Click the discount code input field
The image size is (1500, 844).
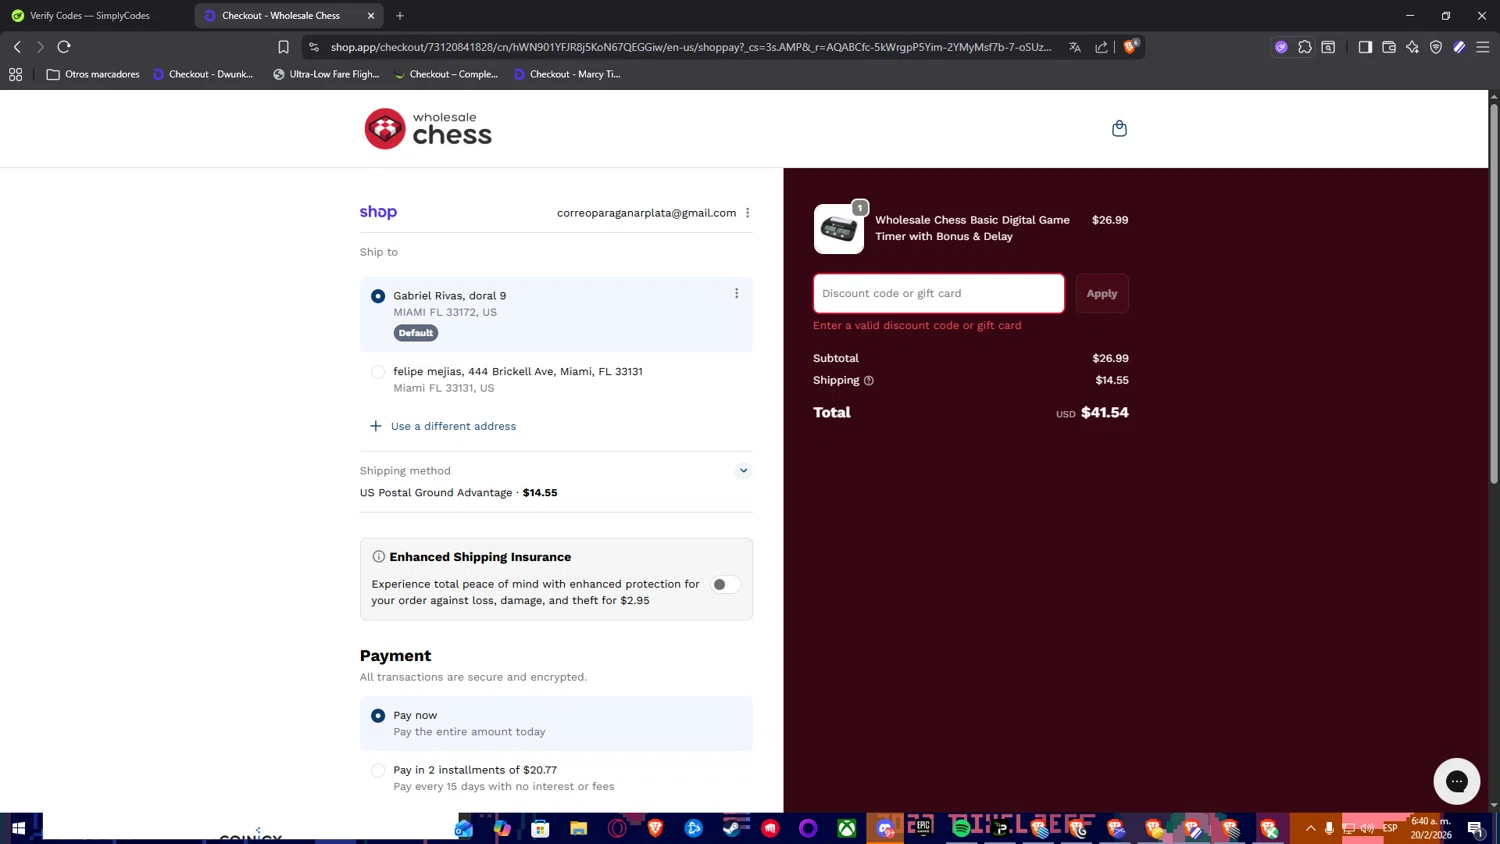939,293
